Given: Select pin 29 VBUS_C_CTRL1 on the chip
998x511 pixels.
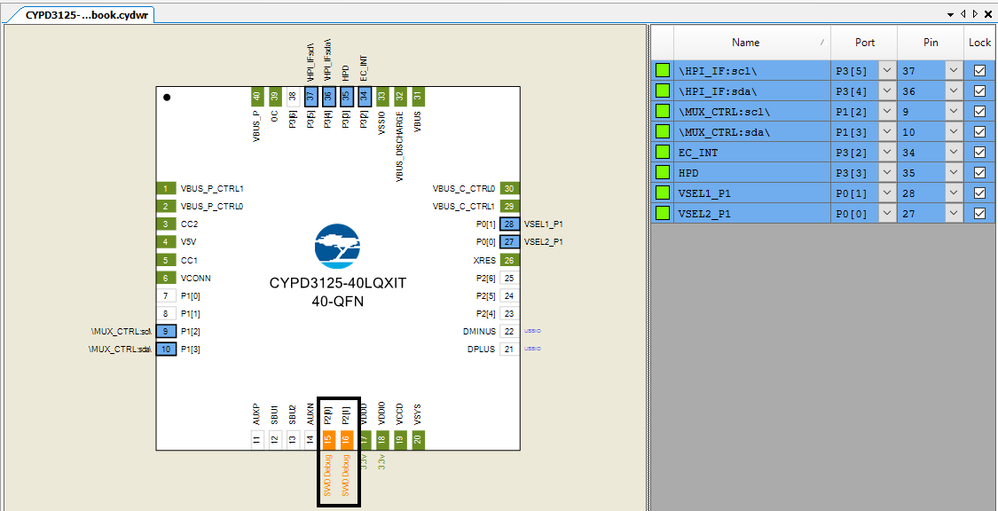Looking at the screenshot, I should 510,206.
